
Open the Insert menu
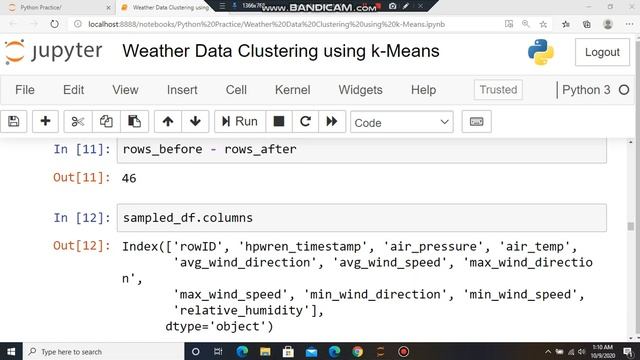[x=182, y=90]
